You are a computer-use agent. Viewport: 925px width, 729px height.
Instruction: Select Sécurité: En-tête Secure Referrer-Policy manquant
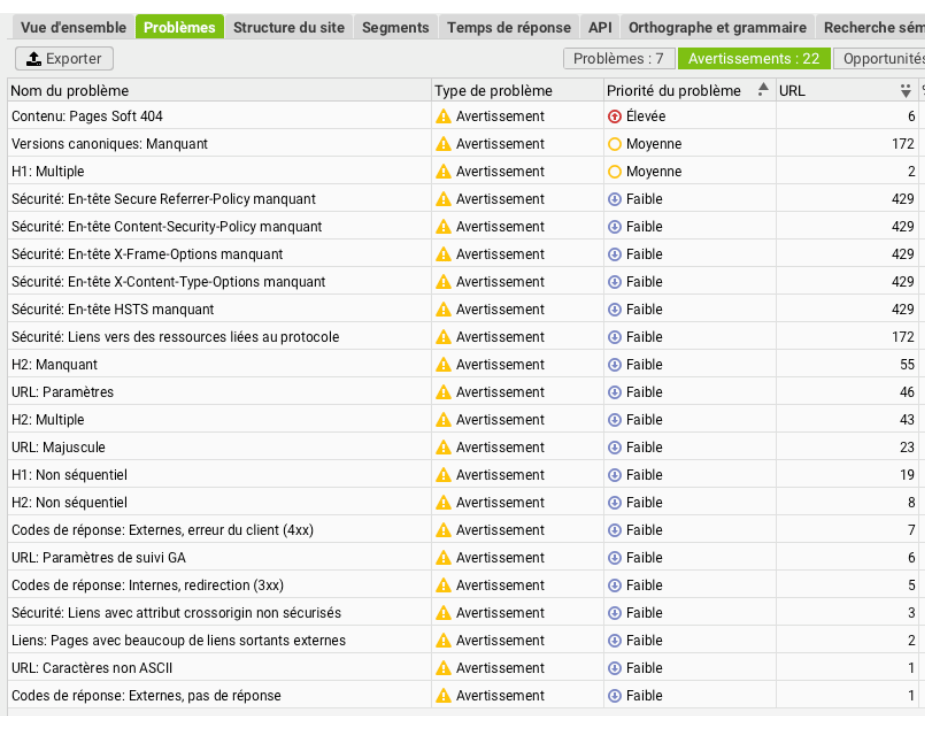[x=163, y=199]
